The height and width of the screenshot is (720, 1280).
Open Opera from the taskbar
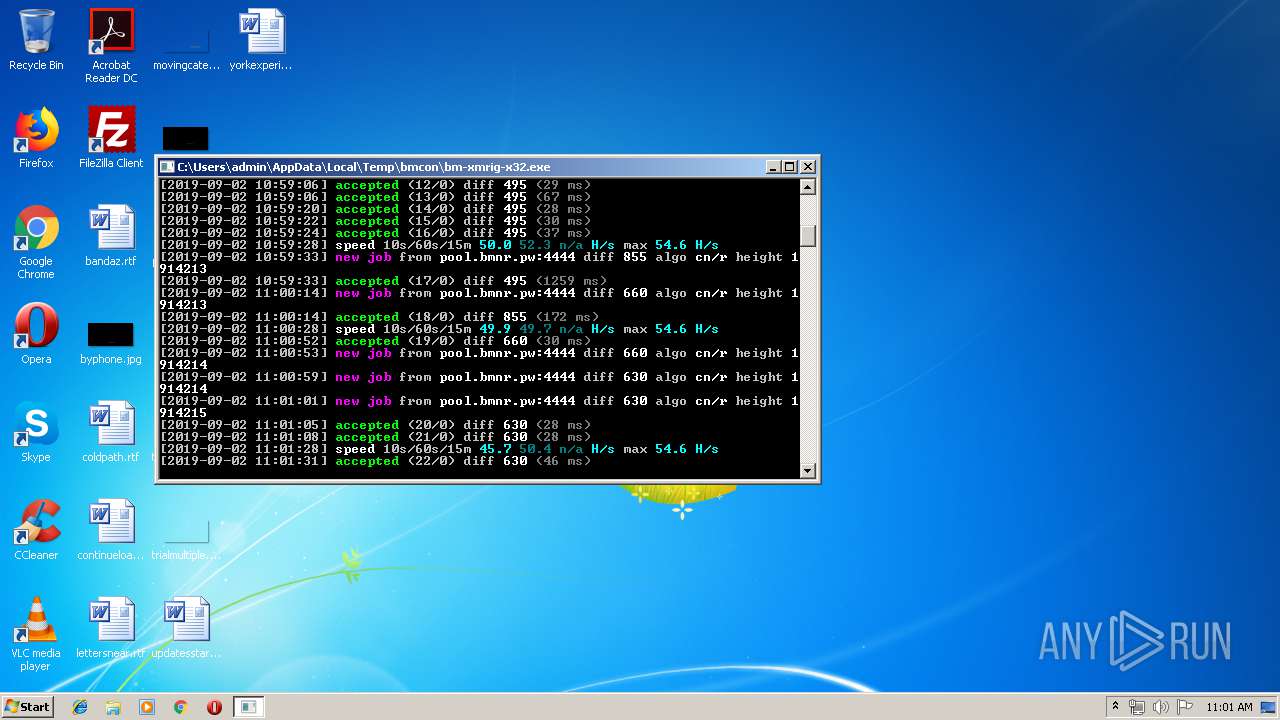pyautogui.click(x=214, y=707)
